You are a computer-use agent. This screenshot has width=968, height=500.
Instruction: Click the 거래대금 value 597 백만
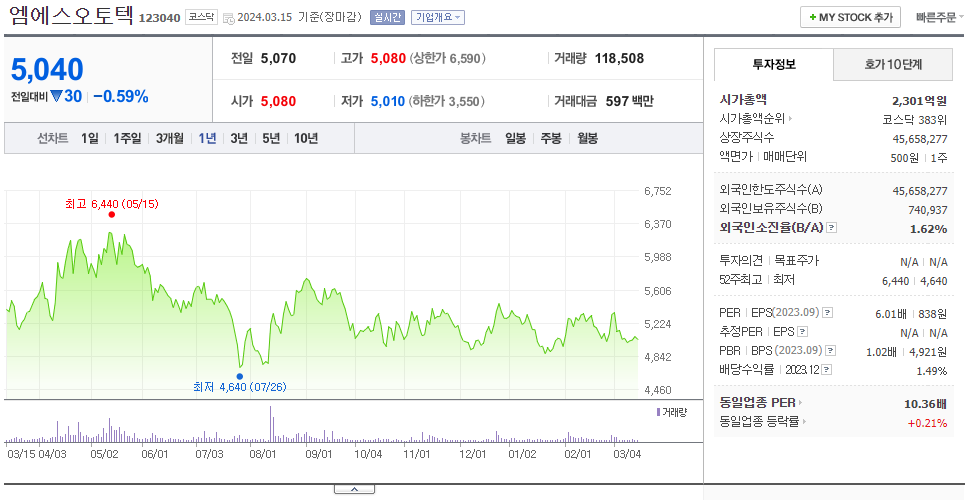tap(629, 101)
